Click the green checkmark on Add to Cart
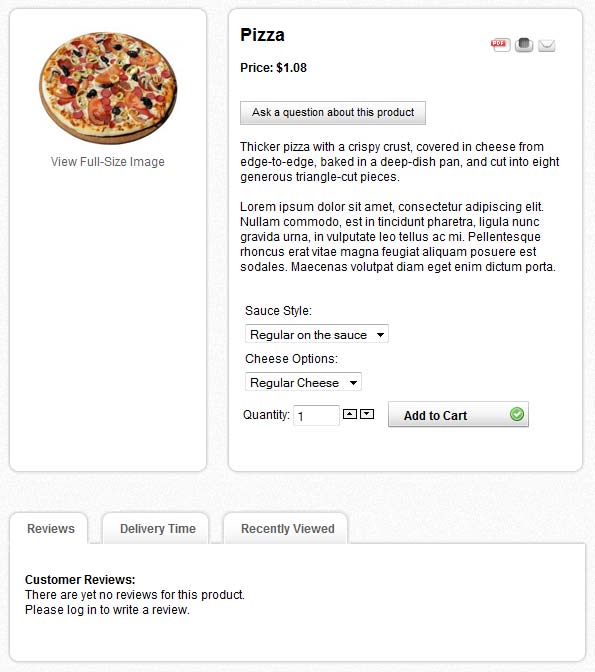The height and width of the screenshot is (672, 595). pos(517,414)
